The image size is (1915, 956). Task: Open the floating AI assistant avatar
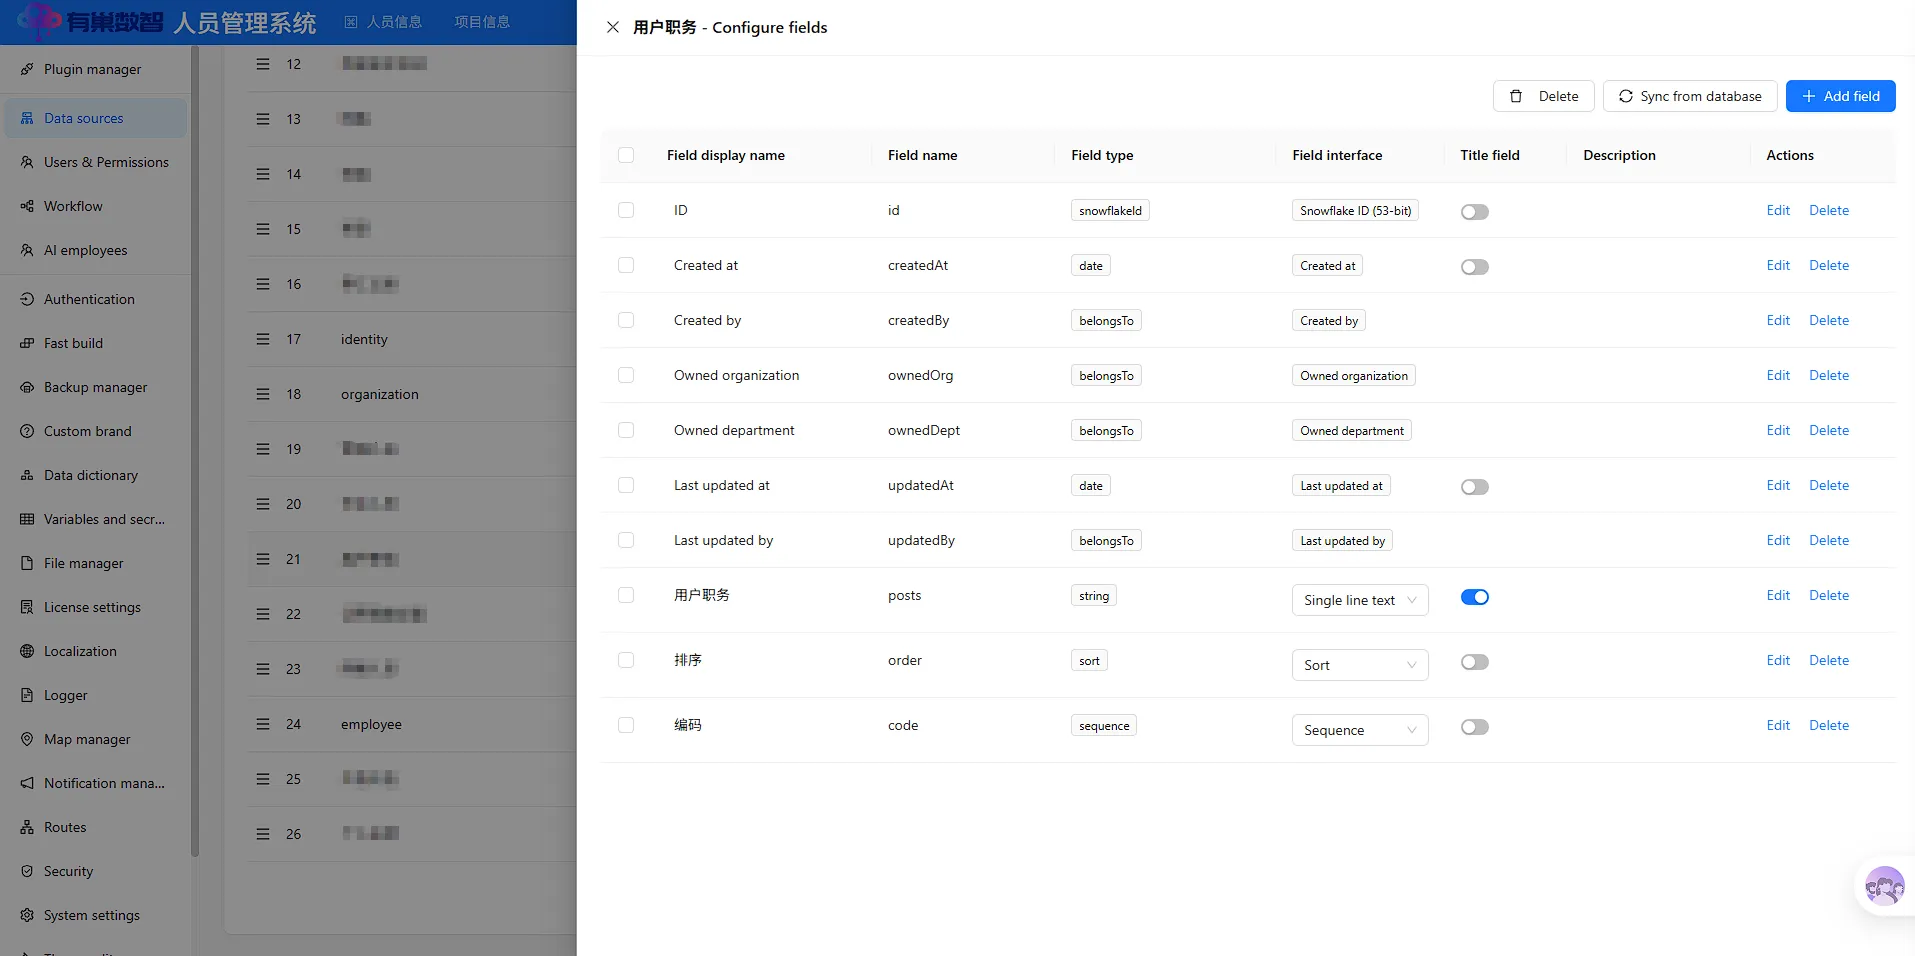click(1884, 886)
